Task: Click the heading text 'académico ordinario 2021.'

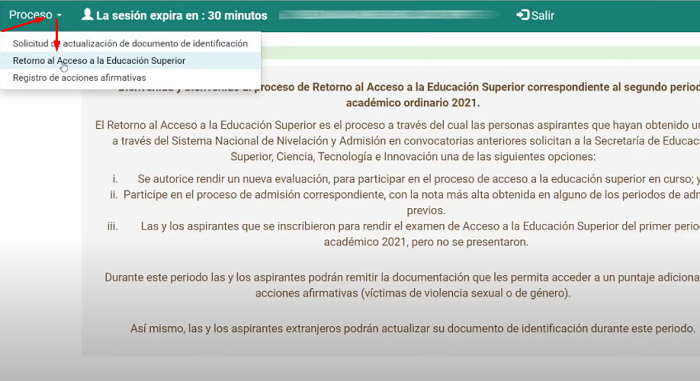Action: [x=413, y=103]
